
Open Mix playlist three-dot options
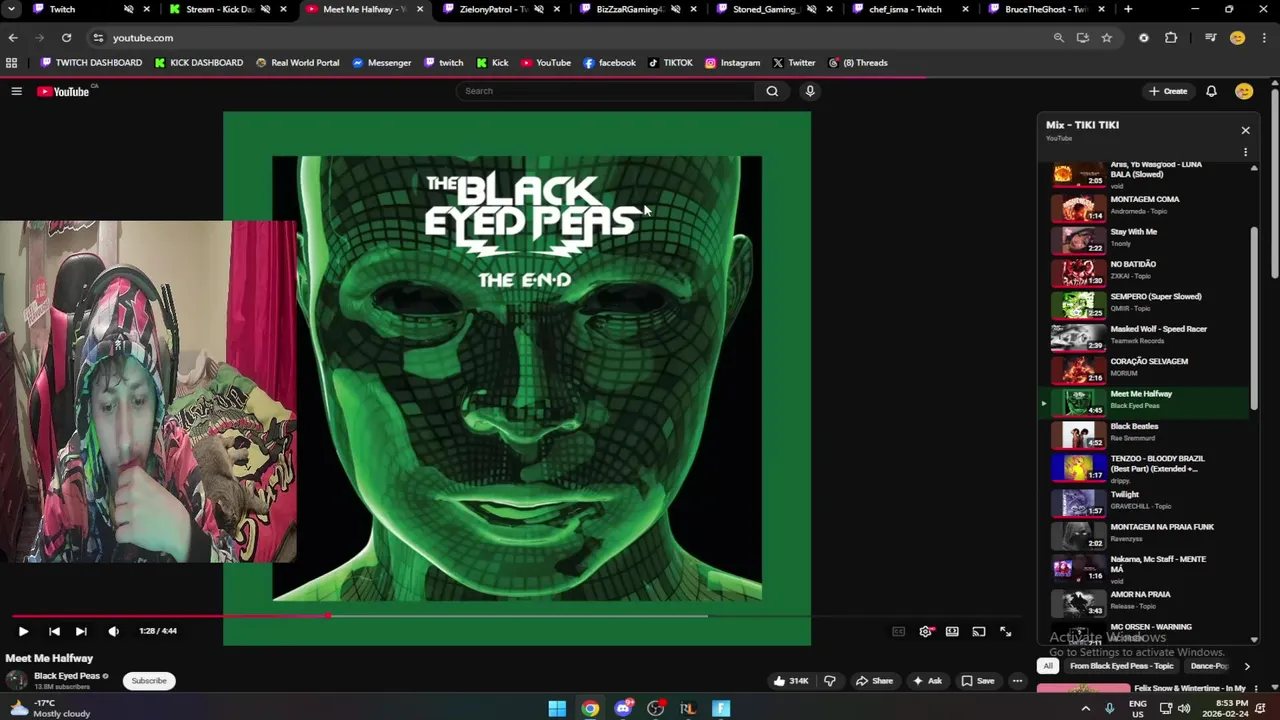[1245, 152]
